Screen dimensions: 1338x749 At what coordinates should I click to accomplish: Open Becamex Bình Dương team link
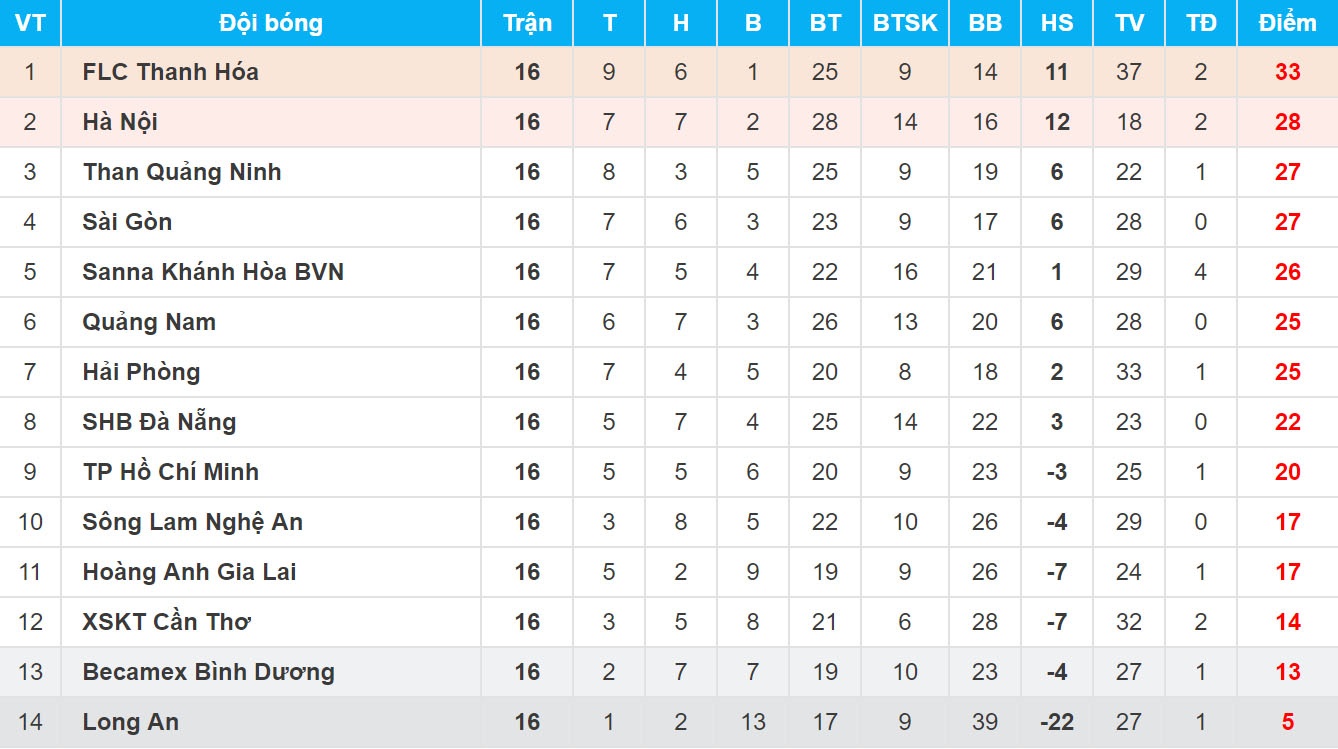(208, 672)
